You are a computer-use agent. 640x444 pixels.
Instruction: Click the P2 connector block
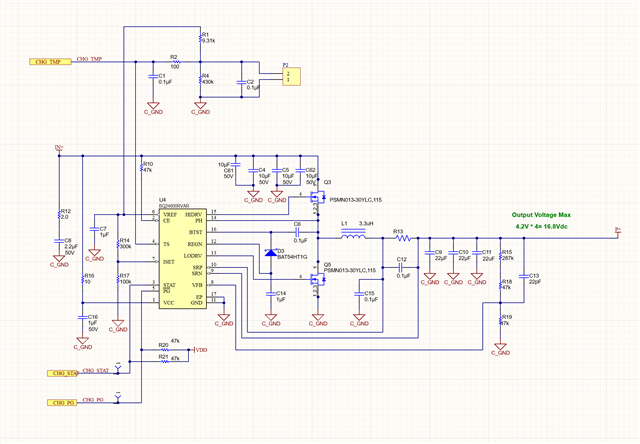point(291,76)
